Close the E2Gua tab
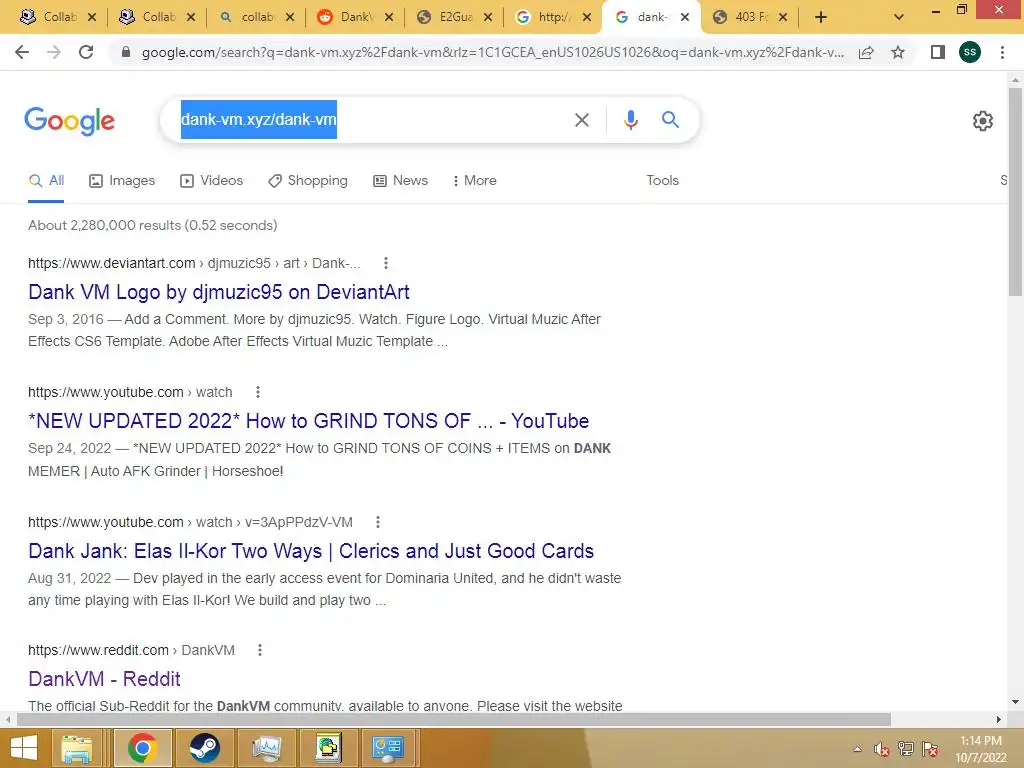Viewport: 1024px width, 768px height. [487, 18]
